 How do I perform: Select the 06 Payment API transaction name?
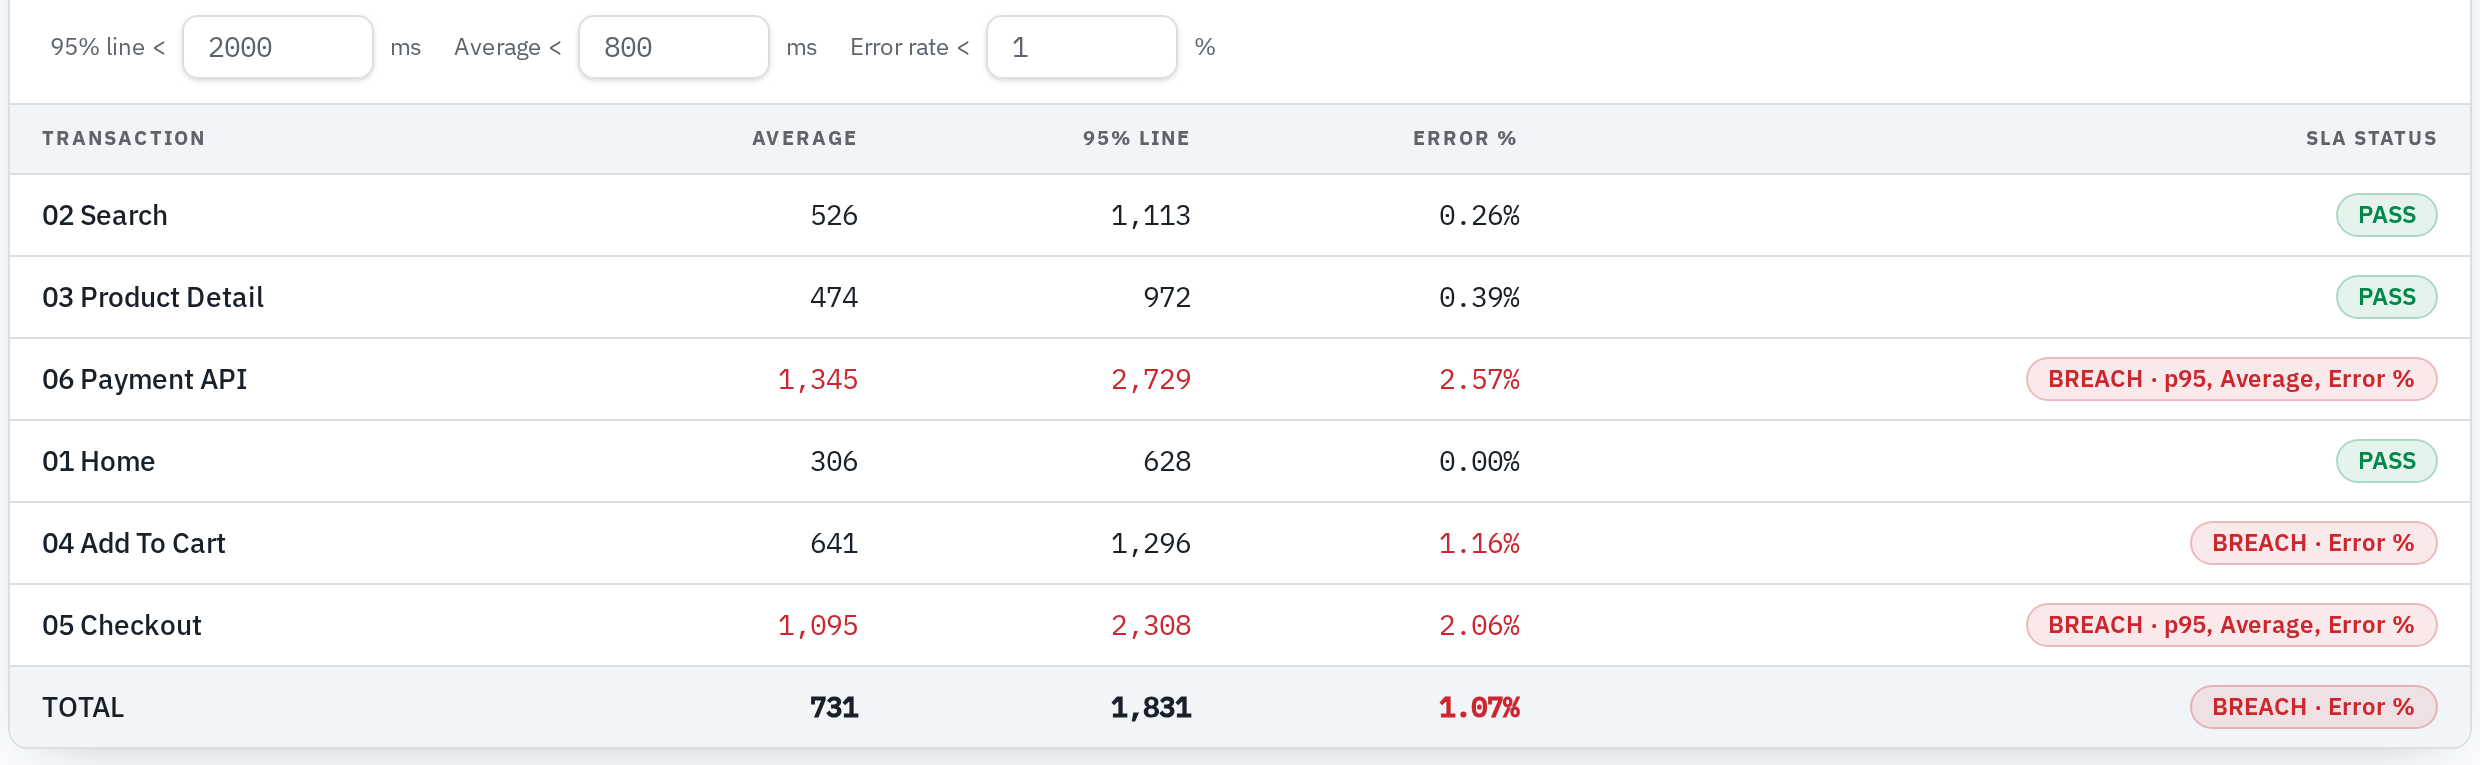pos(144,380)
